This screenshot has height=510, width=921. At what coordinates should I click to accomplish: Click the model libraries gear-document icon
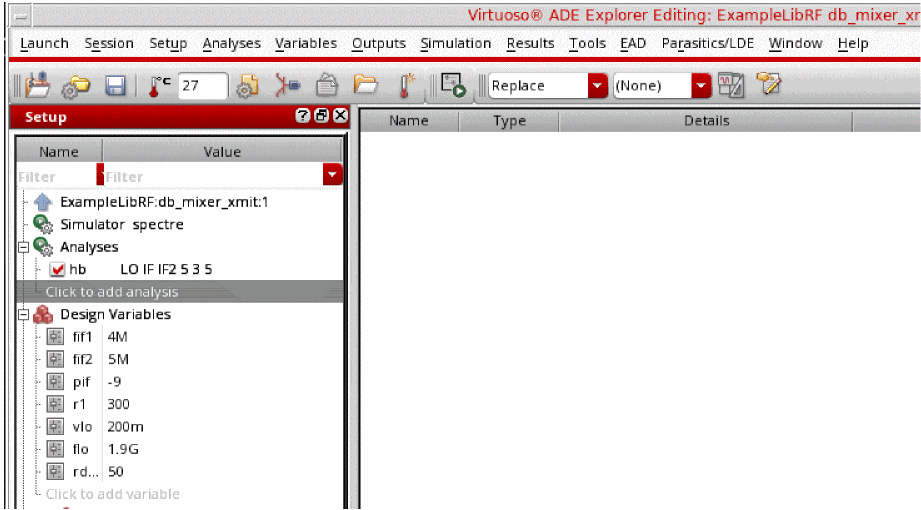[x=247, y=86]
